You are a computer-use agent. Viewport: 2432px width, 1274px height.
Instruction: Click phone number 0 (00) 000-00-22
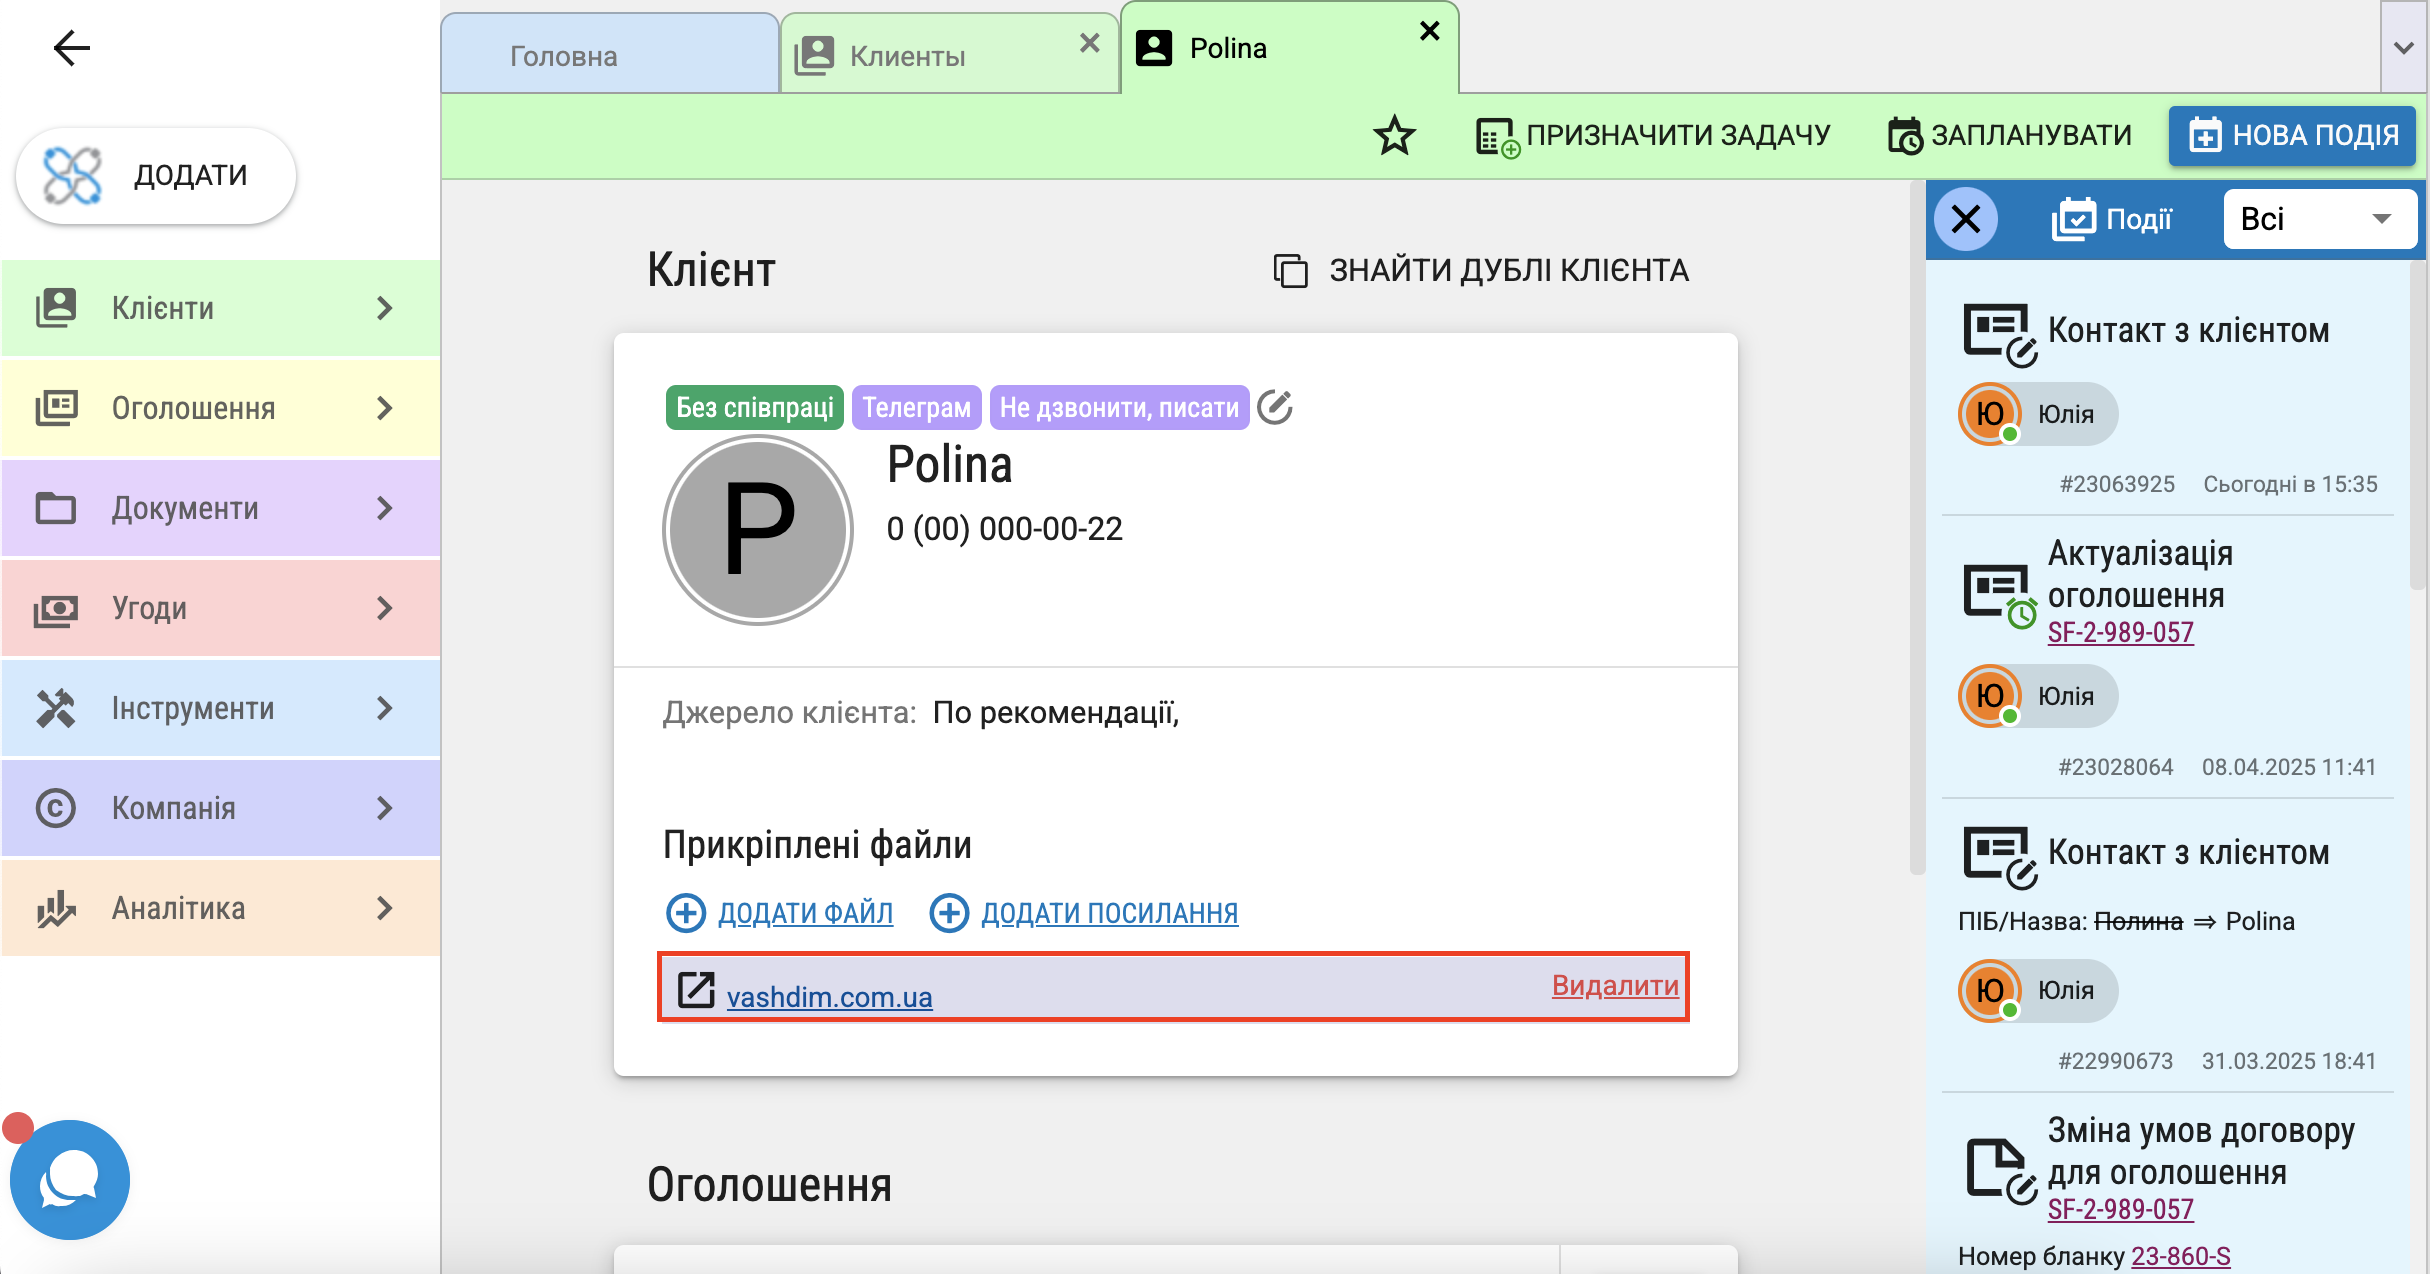point(1005,528)
